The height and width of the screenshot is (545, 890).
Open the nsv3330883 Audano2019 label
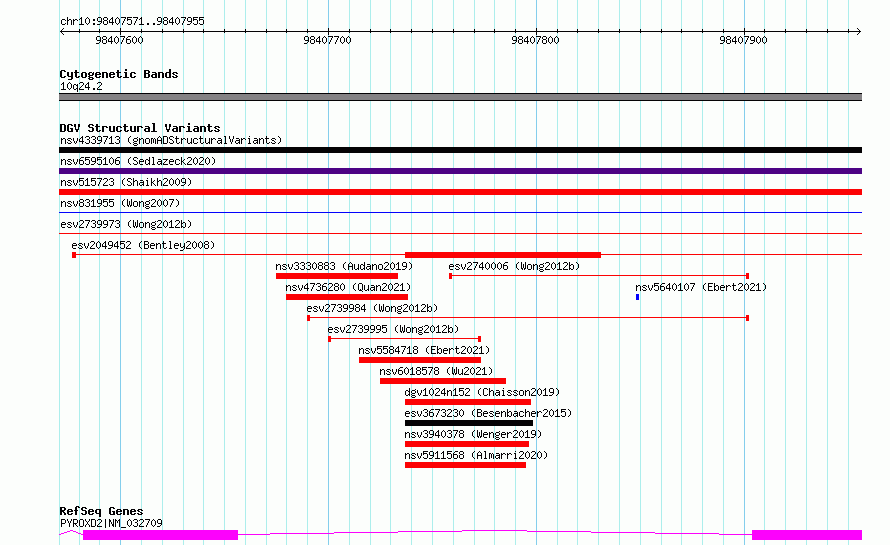coord(344,266)
